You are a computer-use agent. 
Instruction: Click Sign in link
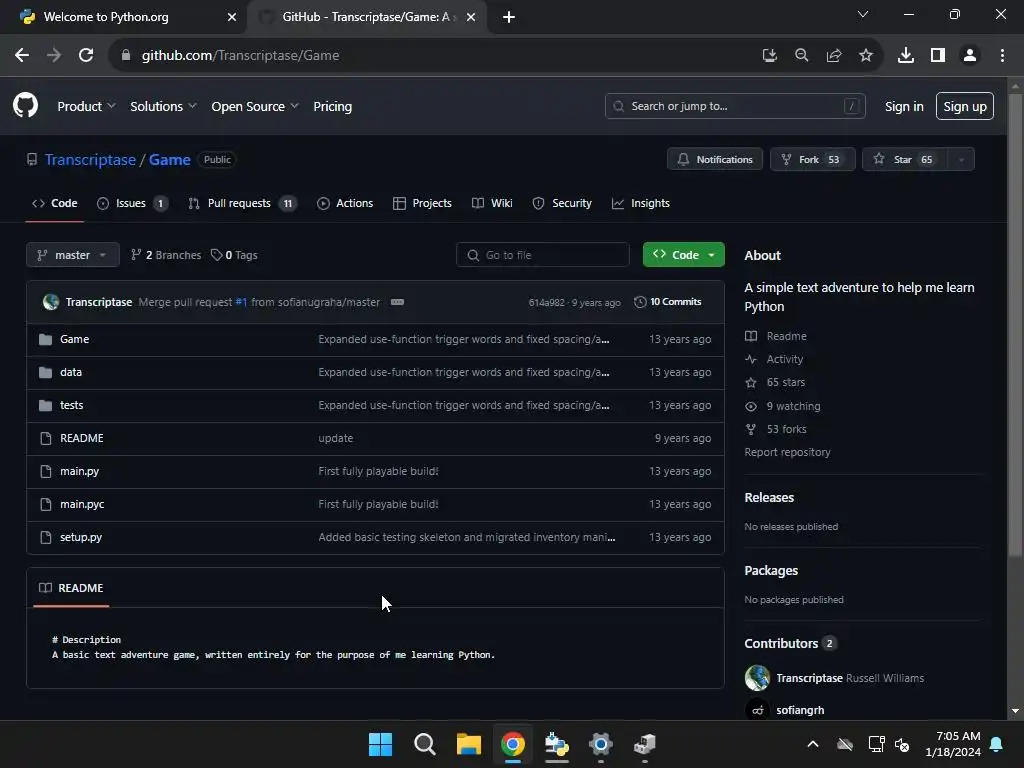pos(904,106)
